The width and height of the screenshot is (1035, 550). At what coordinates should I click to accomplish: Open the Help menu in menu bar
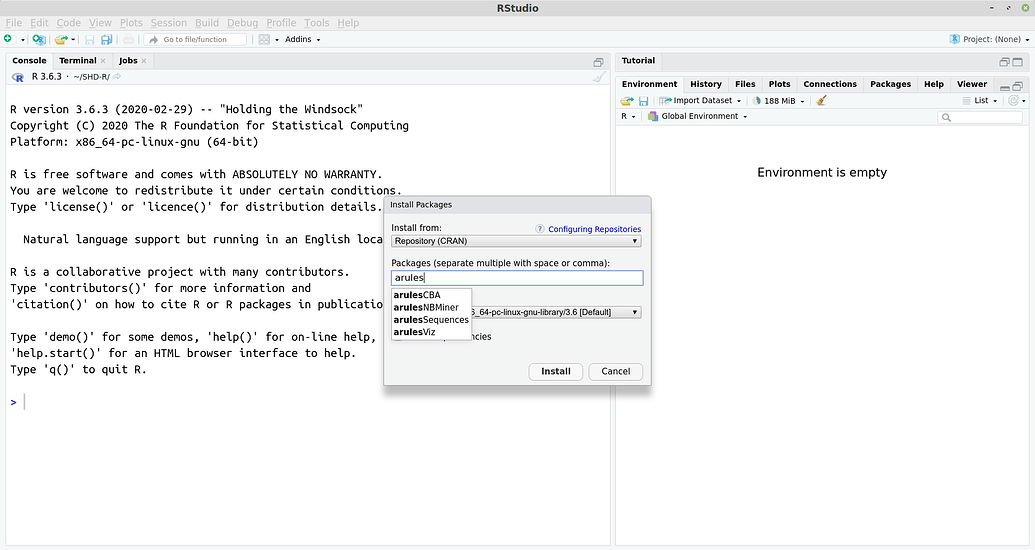coord(348,22)
